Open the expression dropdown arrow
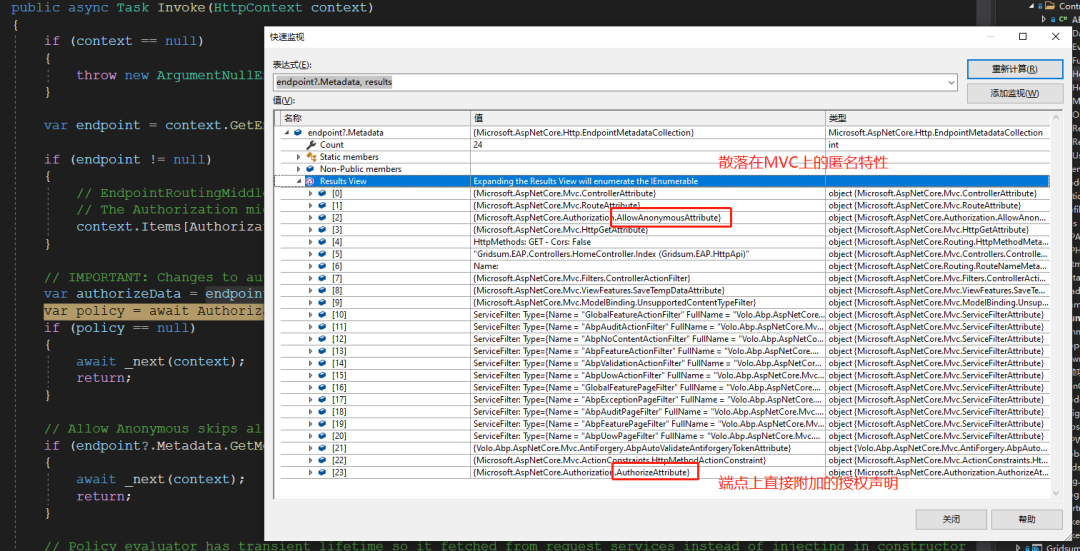Screen dimensions: 1080x551 pos(951,82)
